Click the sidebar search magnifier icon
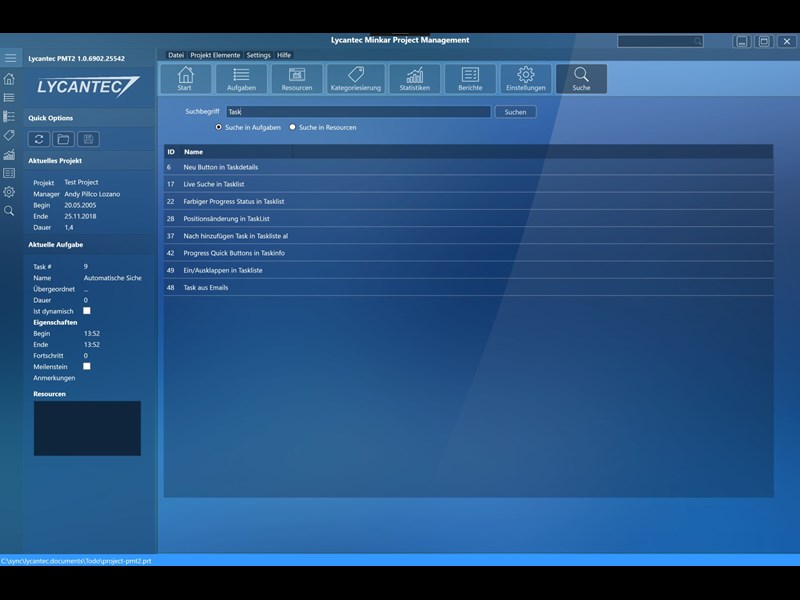The width and height of the screenshot is (800, 600). coord(9,211)
